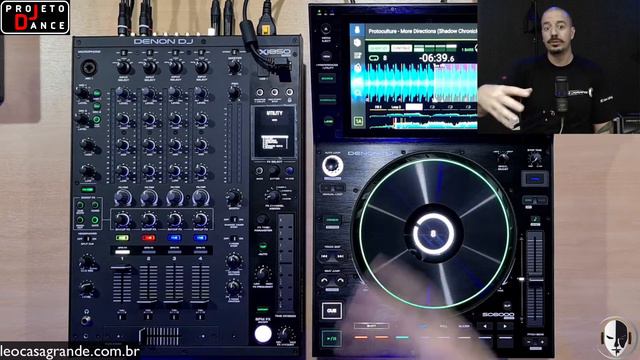This screenshot has height=360, width=640.
Task: Touch the Mic 1 combo input jack
Action: [89, 68]
